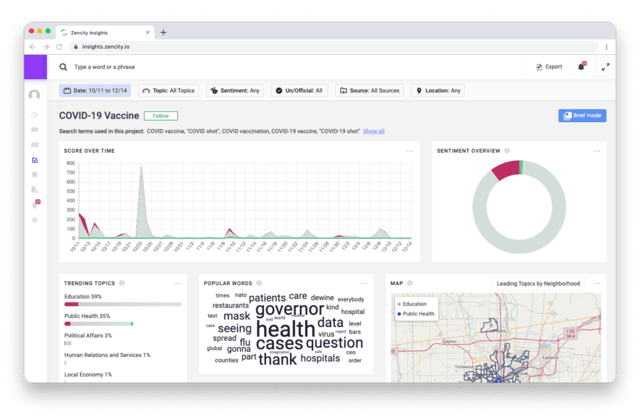Open sidebar alerts icon with red badge
Screen dimensions: 640x418
coord(36,204)
